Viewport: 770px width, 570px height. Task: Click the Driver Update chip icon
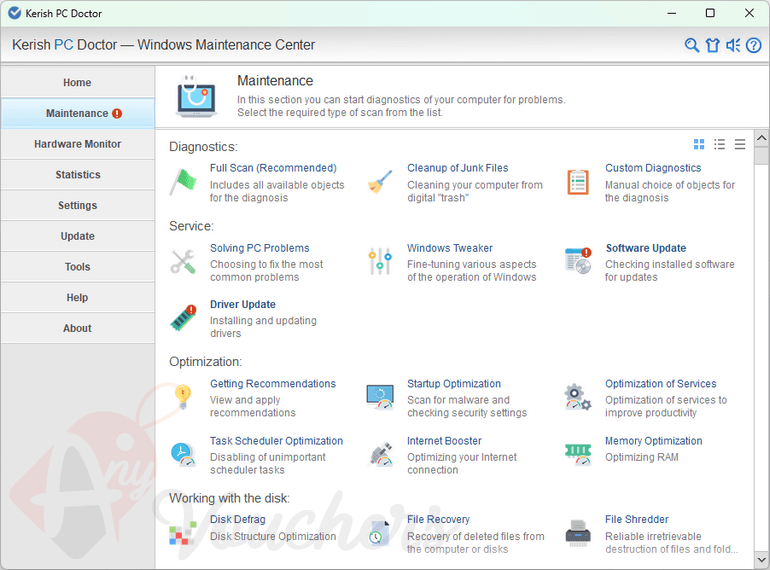coord(184,318)
